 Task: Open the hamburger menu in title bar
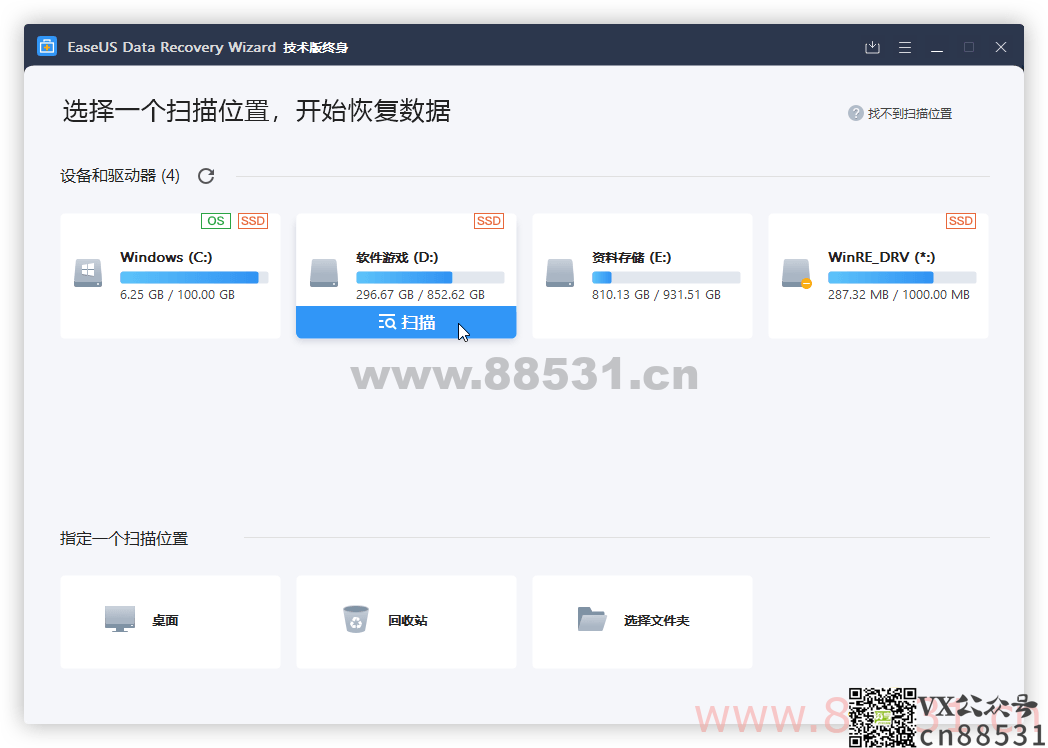point(905,47)
